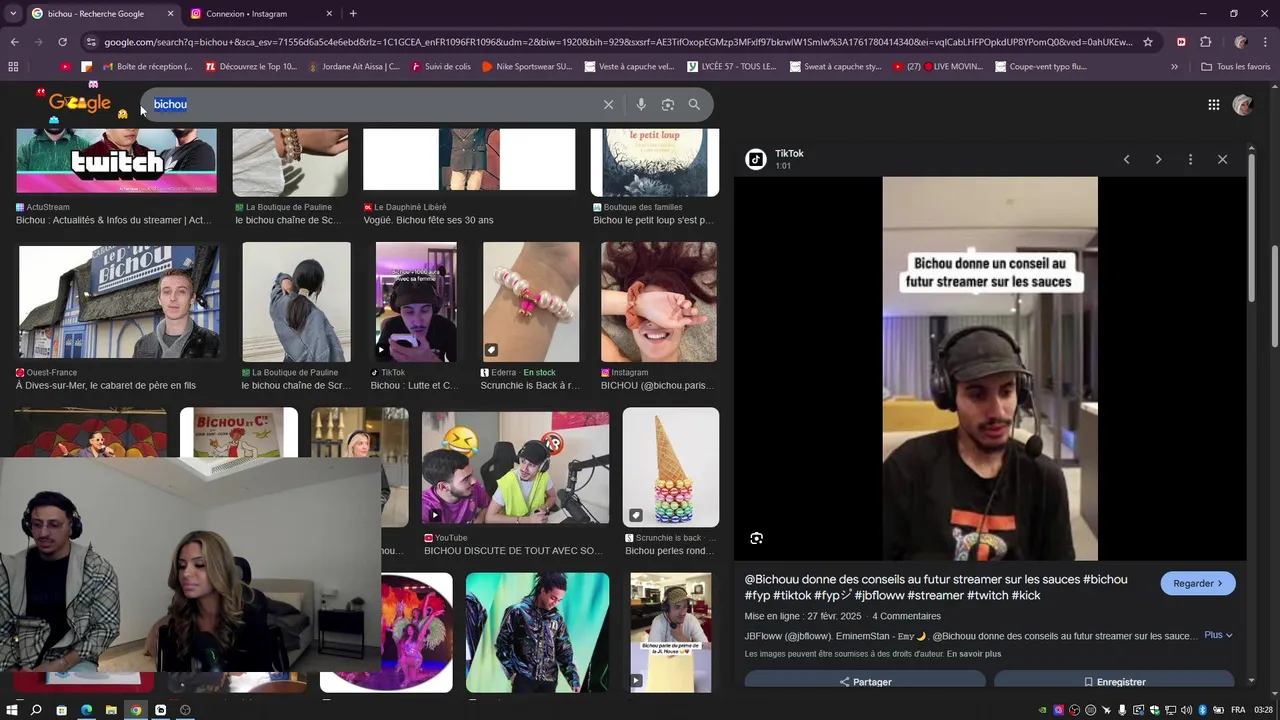Show next image in preview panel
This screenshot has width=1280, height=720.
(1158, 159)
